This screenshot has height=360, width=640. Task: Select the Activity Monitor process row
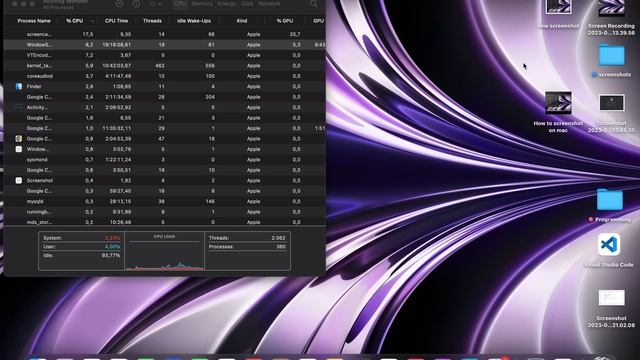pyautogui.click(x=164, y=107)
